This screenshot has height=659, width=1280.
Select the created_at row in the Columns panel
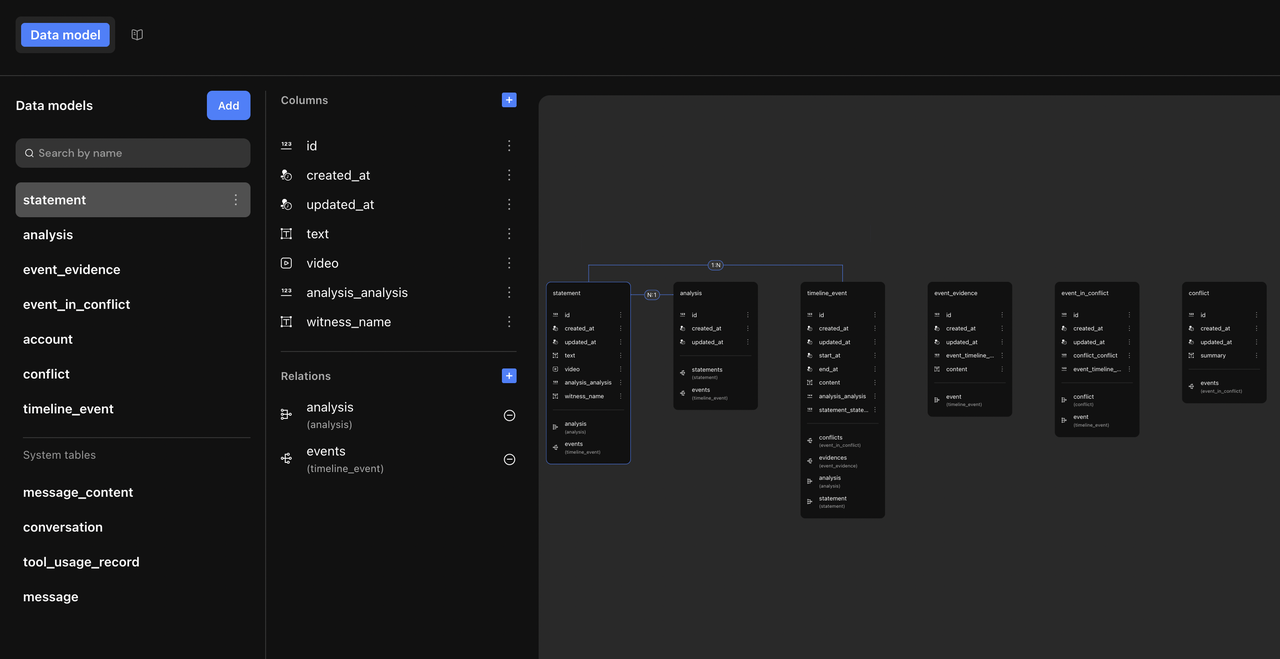[398, 175]
